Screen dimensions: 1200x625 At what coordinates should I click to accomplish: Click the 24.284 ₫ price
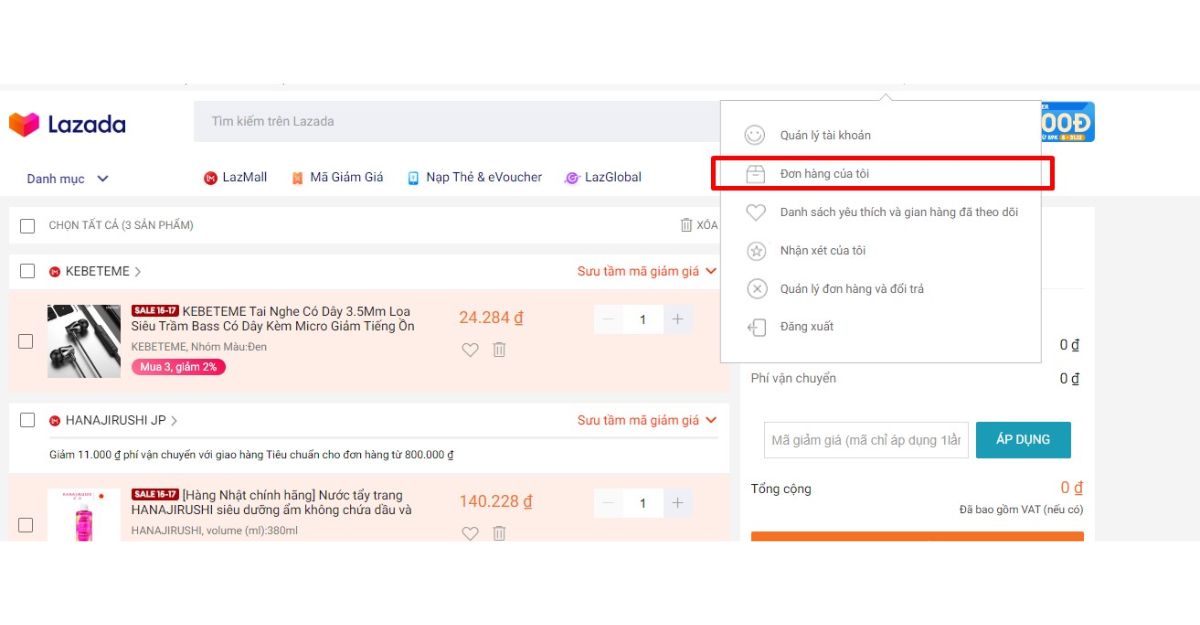491,318
